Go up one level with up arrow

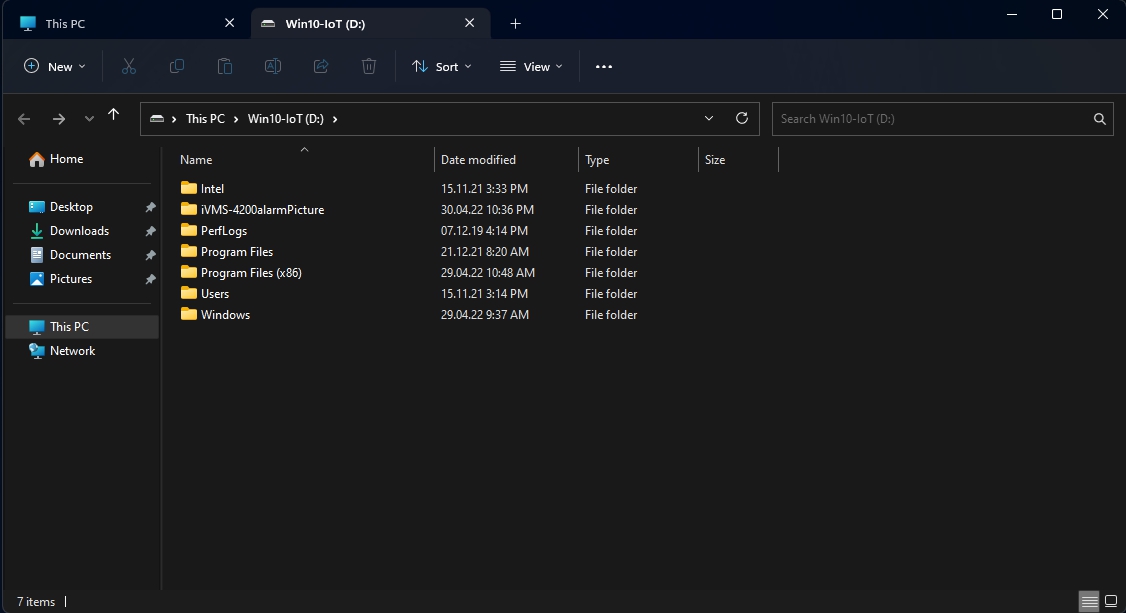pos(113,115)
